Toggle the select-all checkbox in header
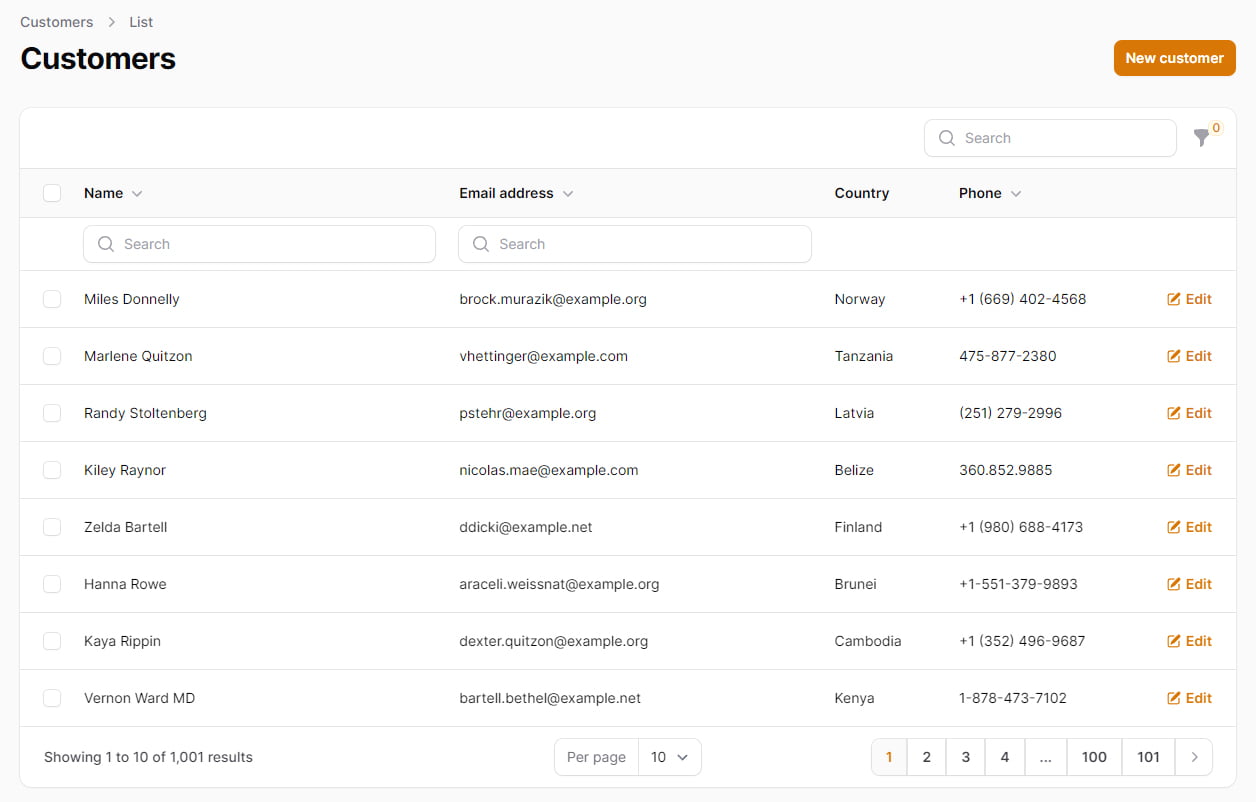The height and width of the screenshot is (802, 1256). pyautogui.click(x=52, y=193)
